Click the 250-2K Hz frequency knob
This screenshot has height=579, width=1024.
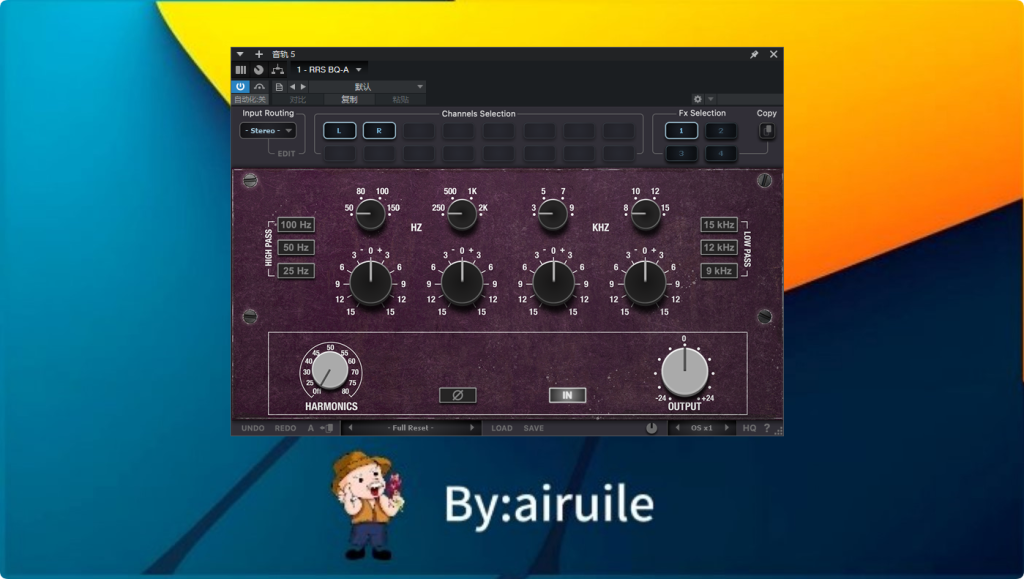coord(462,214)
